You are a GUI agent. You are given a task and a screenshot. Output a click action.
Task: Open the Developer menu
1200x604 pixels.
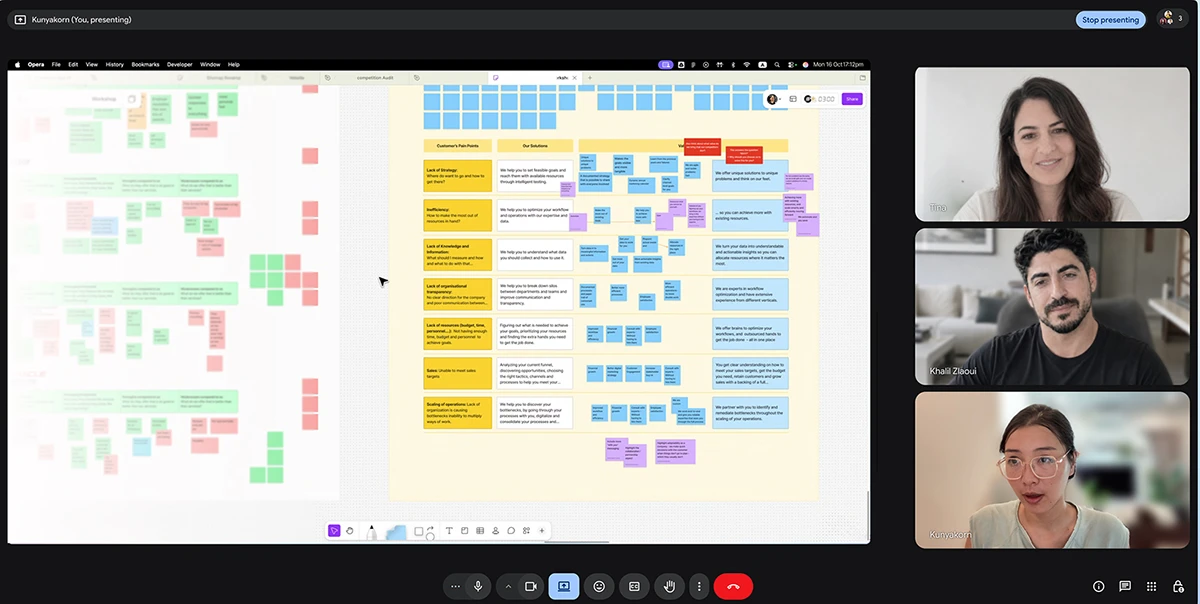180,64
